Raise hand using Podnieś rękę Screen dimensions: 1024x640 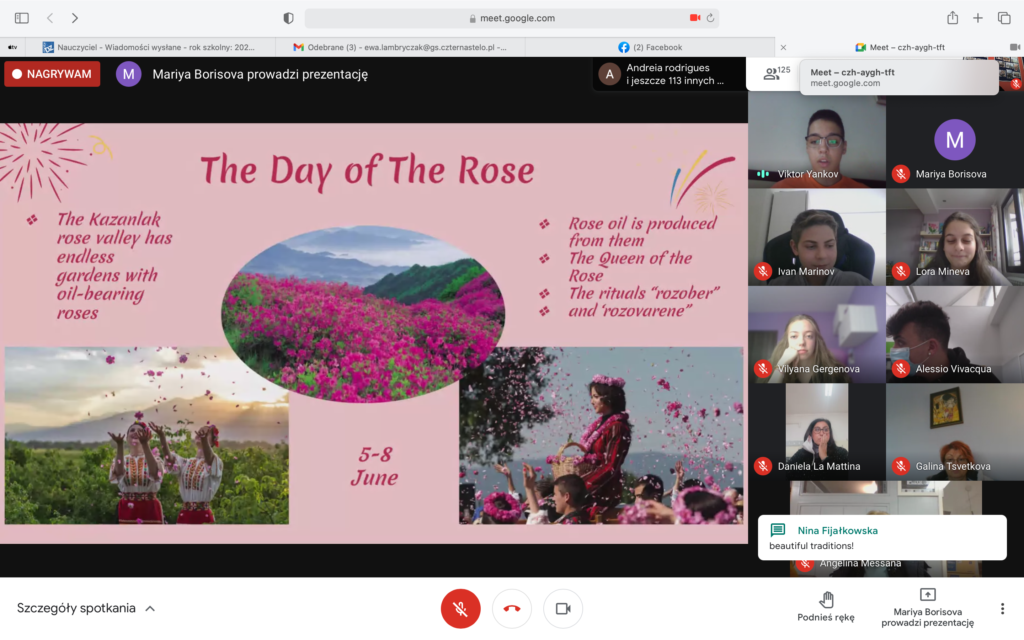click(826, 607)
